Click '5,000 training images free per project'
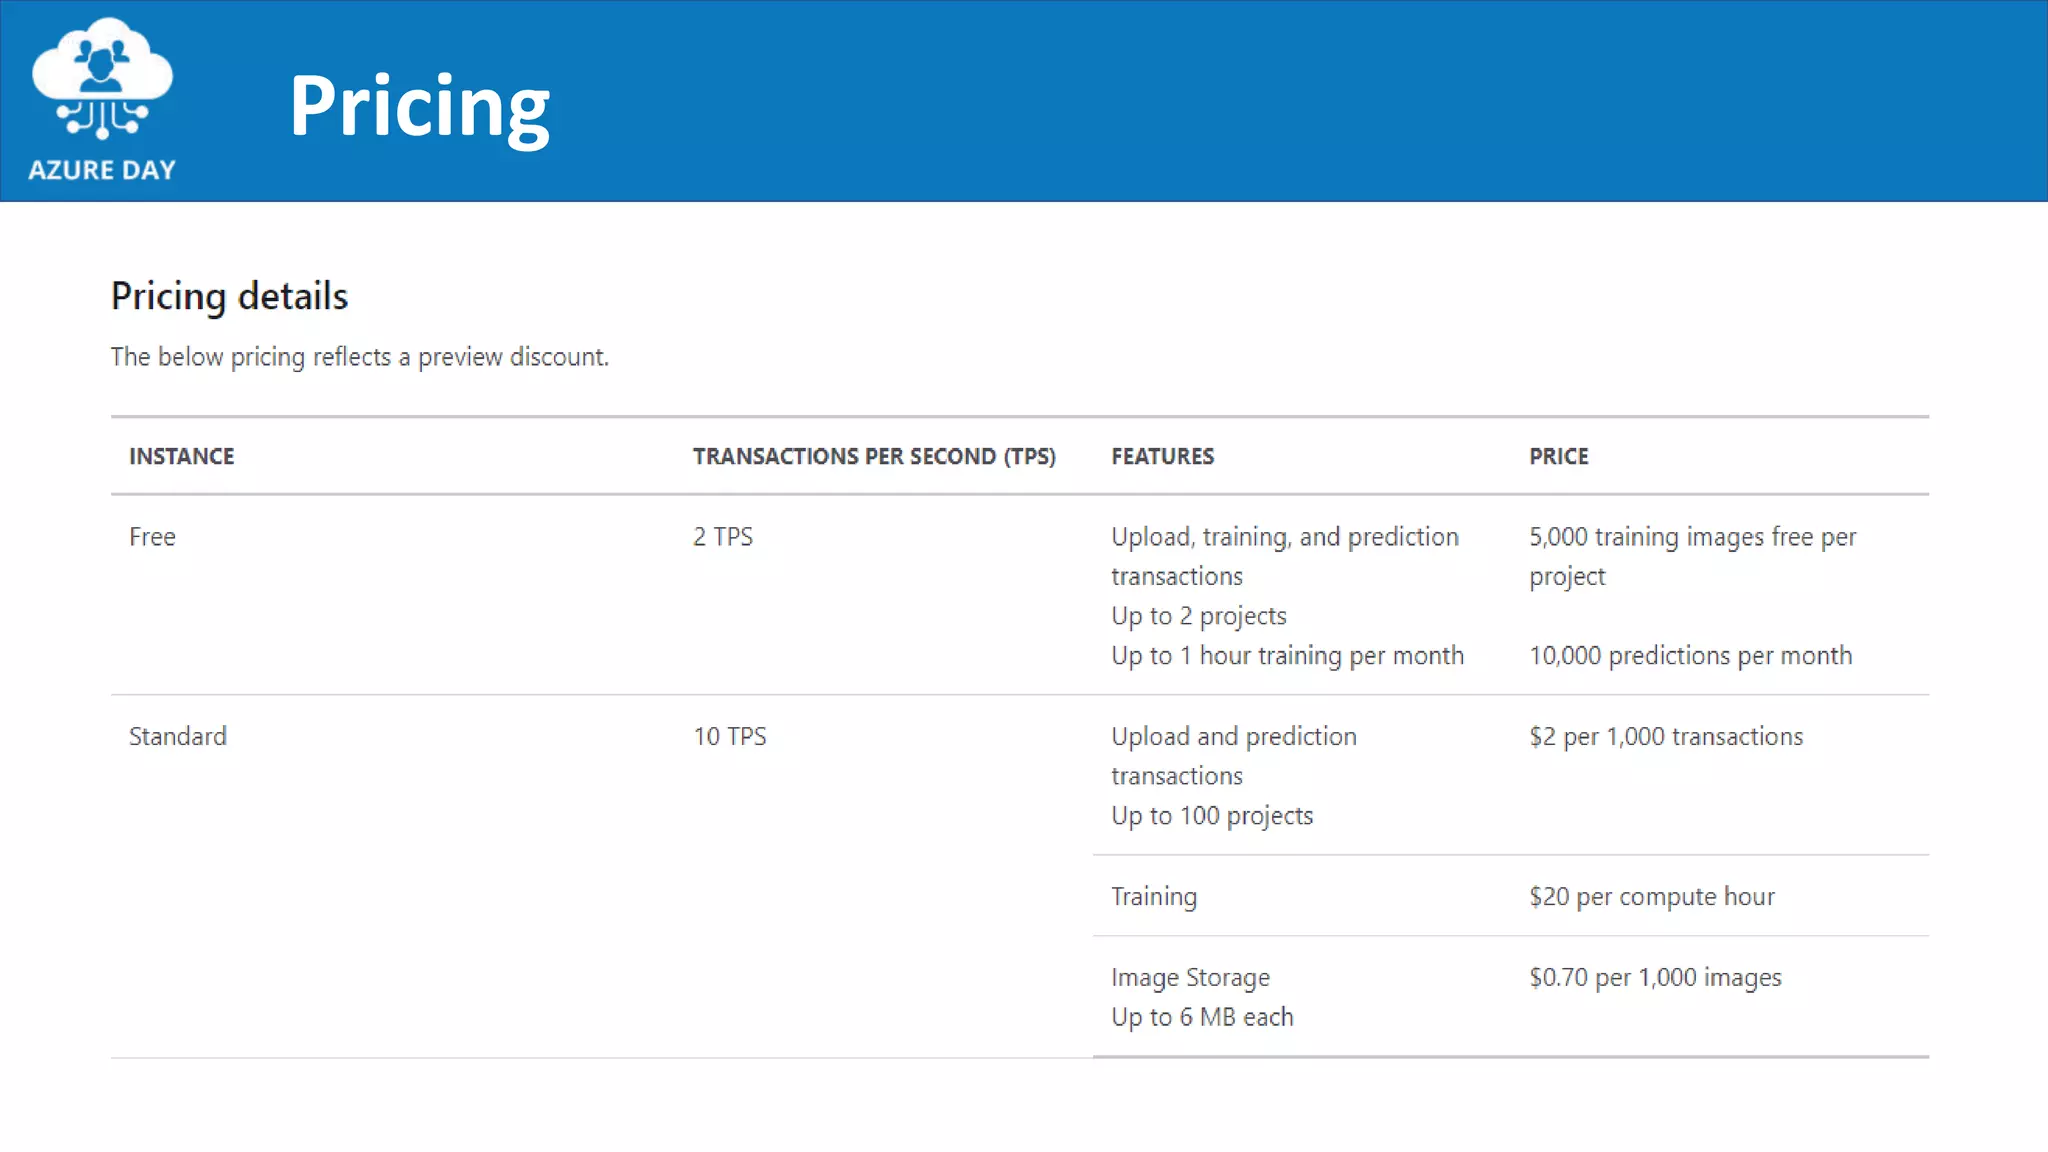2048x1152 pixels. tap(1693, 556)
